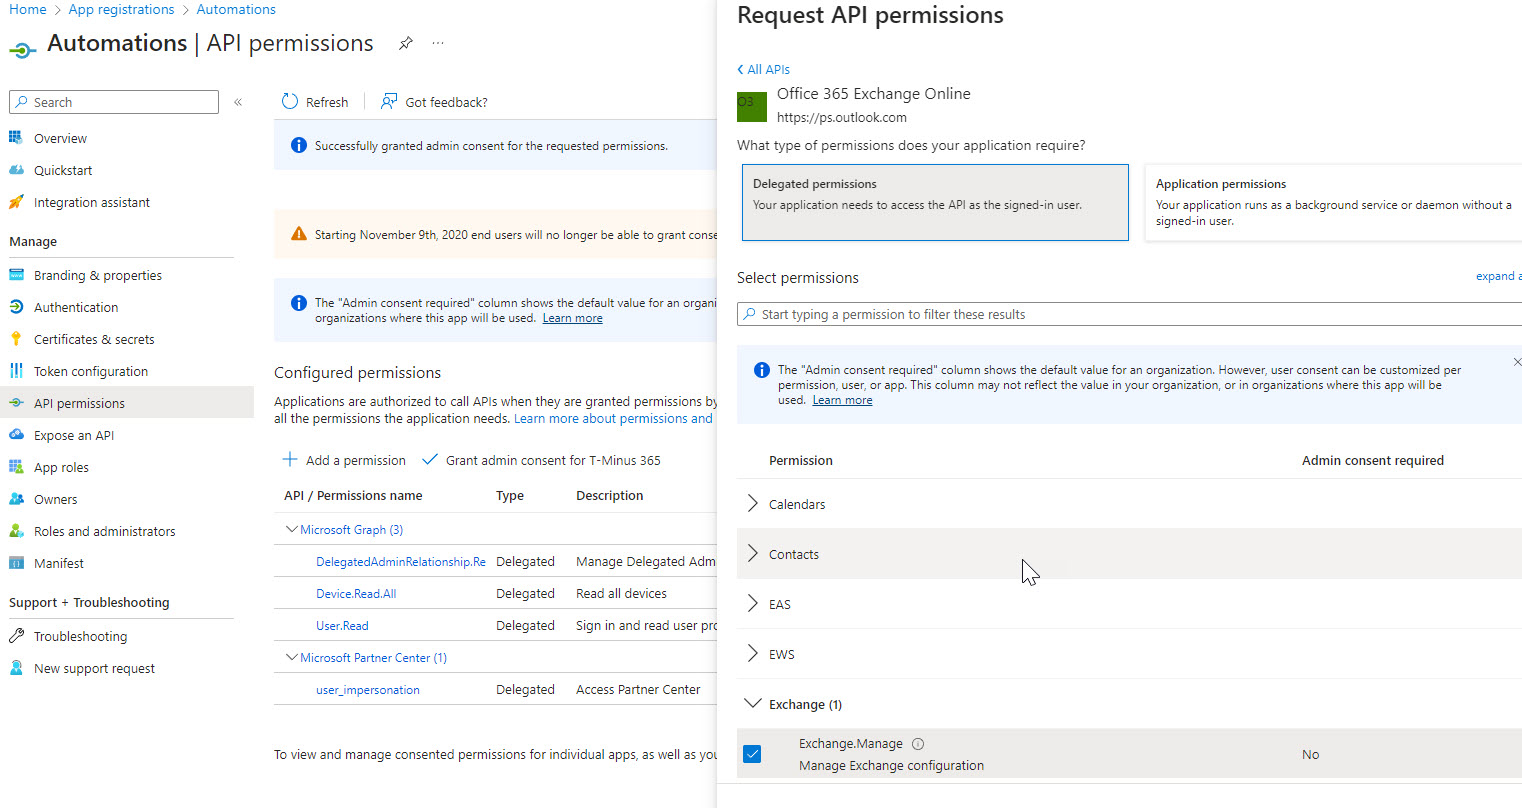The height and width of the screenshot is (808, 1522).
Task: Collapse the sidebar with the double-chevron icon
Action: 238,102
